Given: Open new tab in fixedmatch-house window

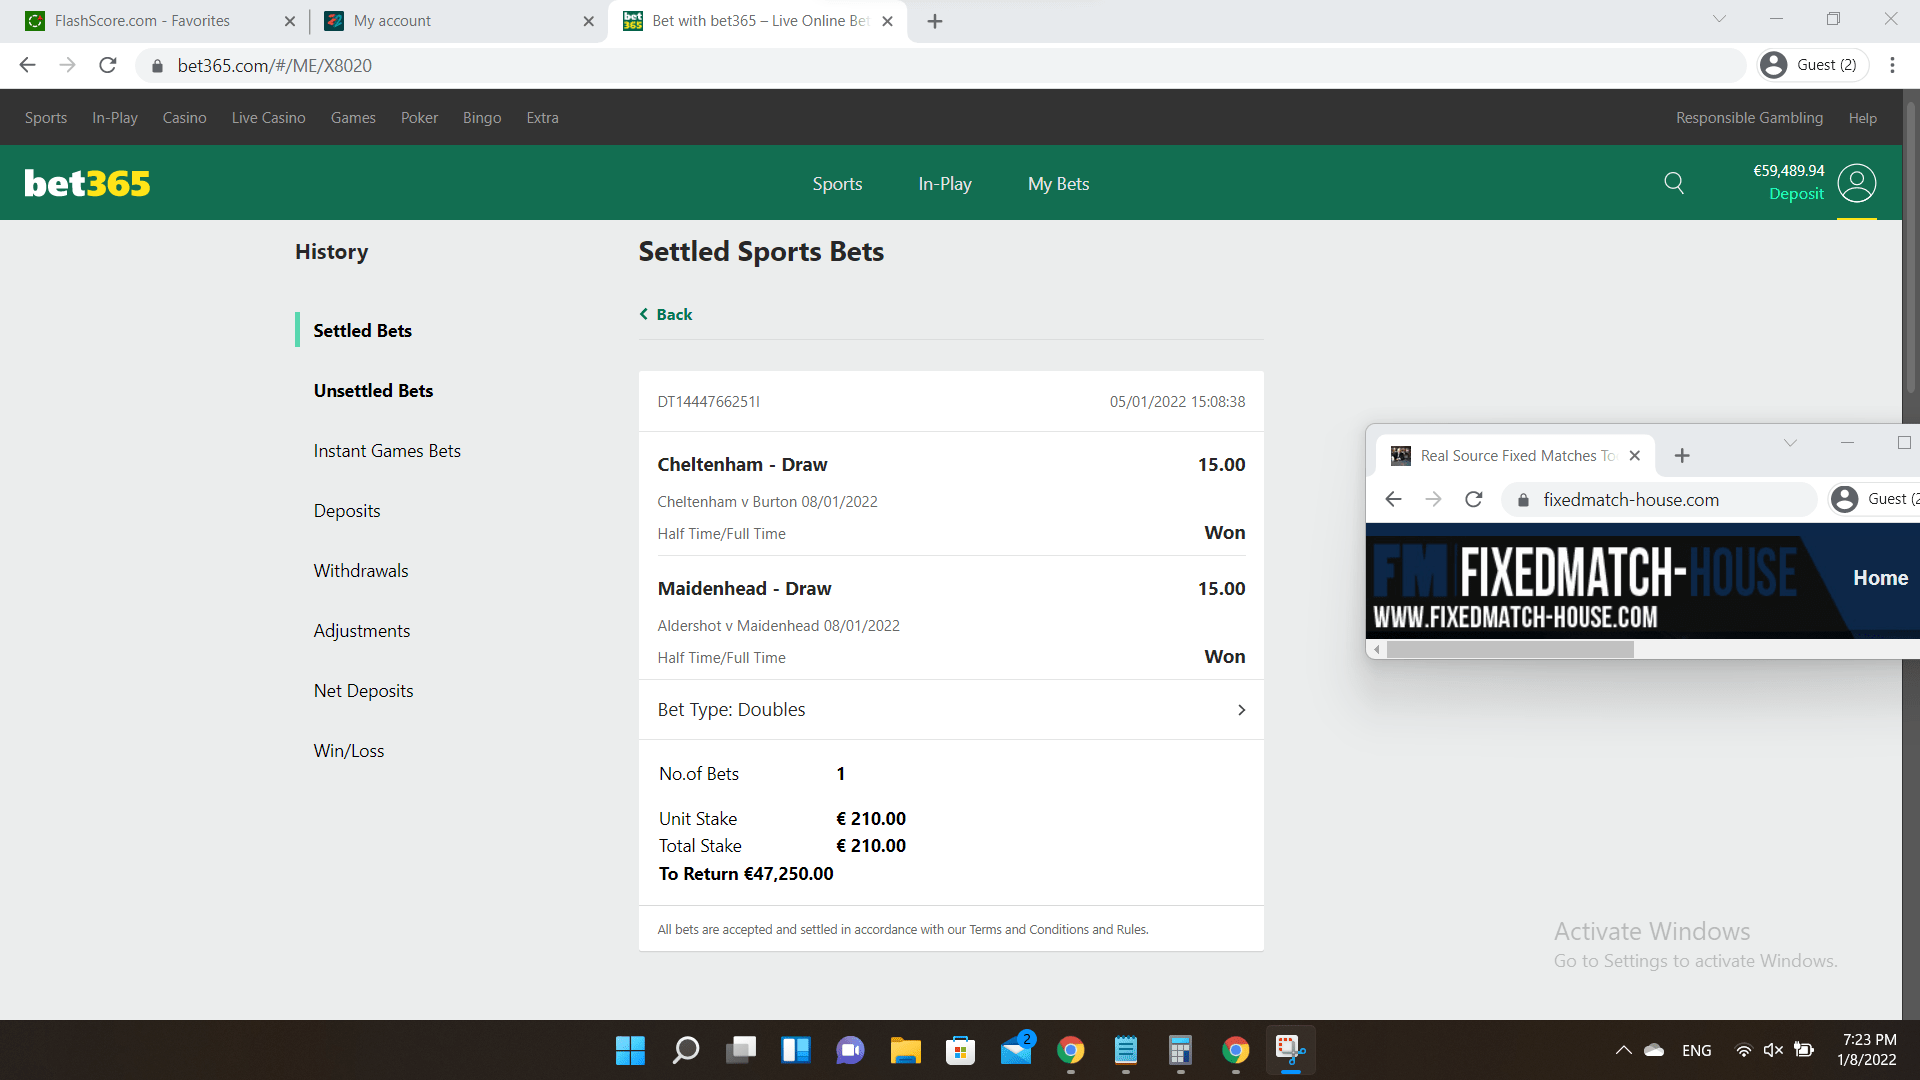Looking at the screenshot, I should [x=1682, y=455].
